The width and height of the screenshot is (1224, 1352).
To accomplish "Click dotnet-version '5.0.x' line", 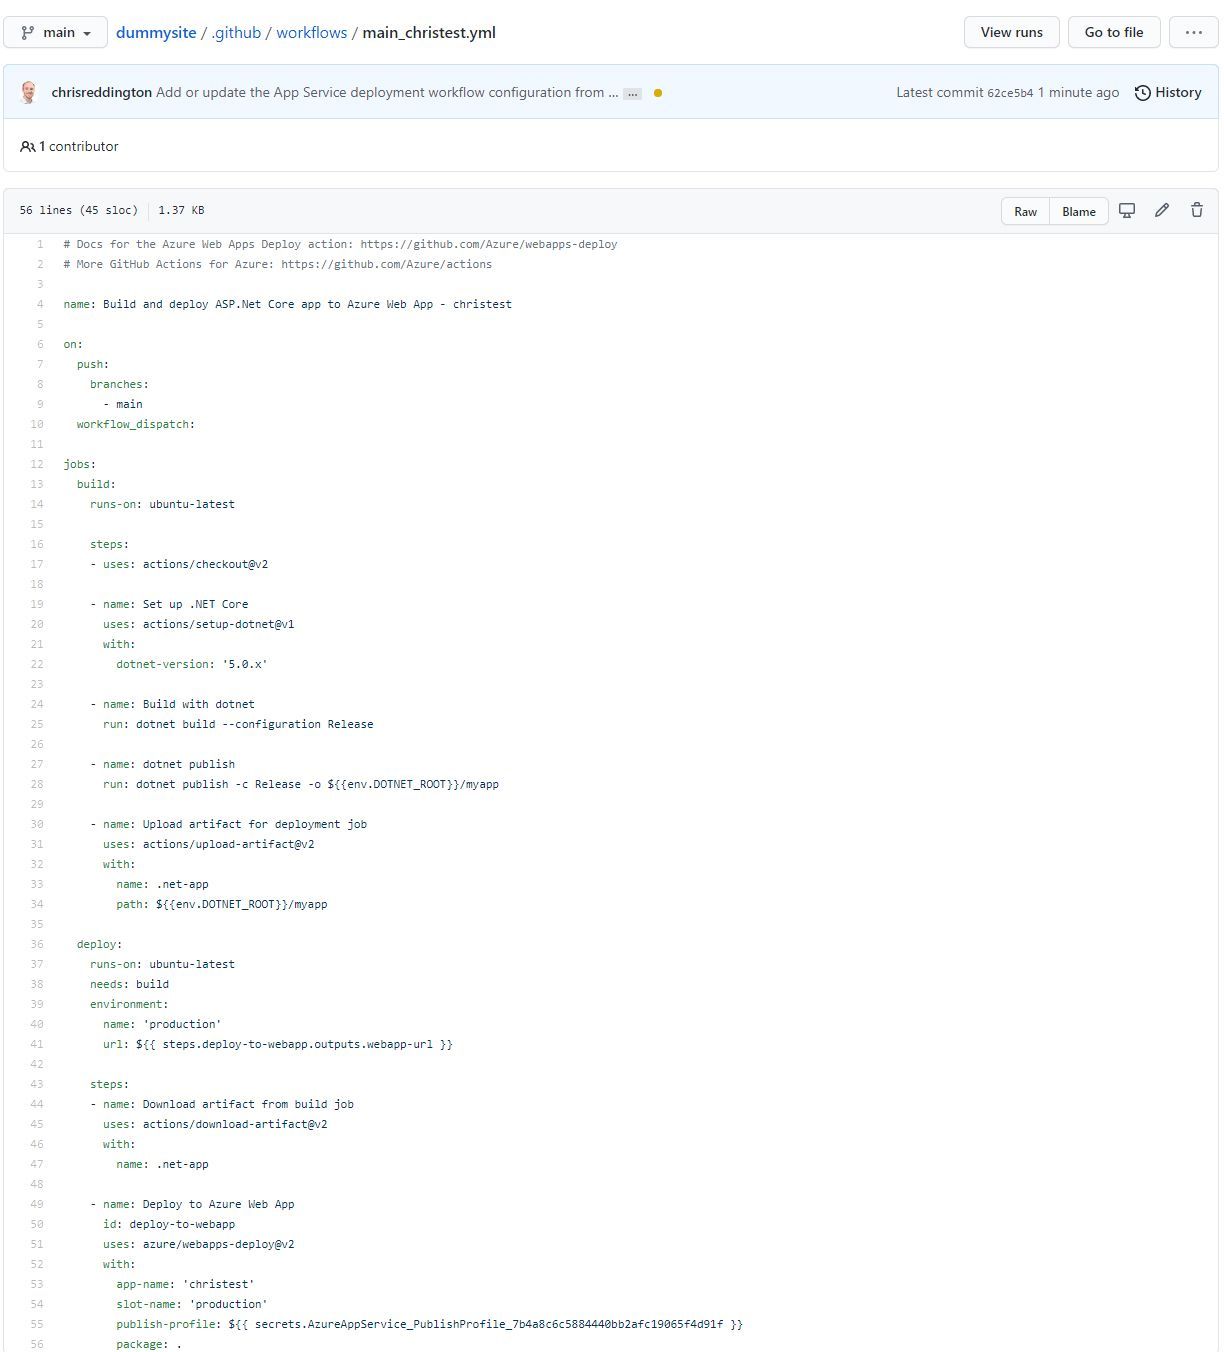I will click(x=192, y=664).
